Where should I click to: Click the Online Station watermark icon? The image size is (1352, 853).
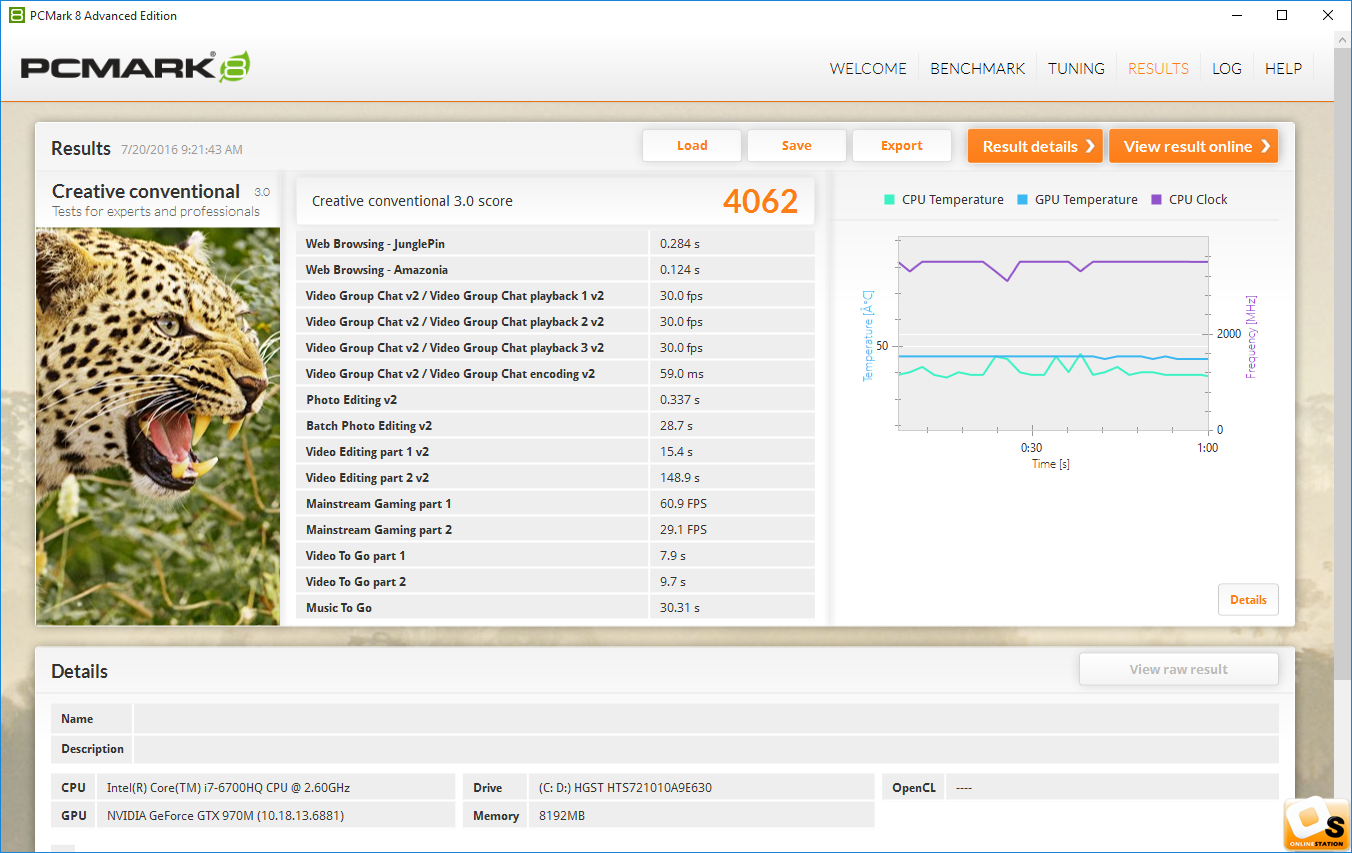coord(1314,824)
